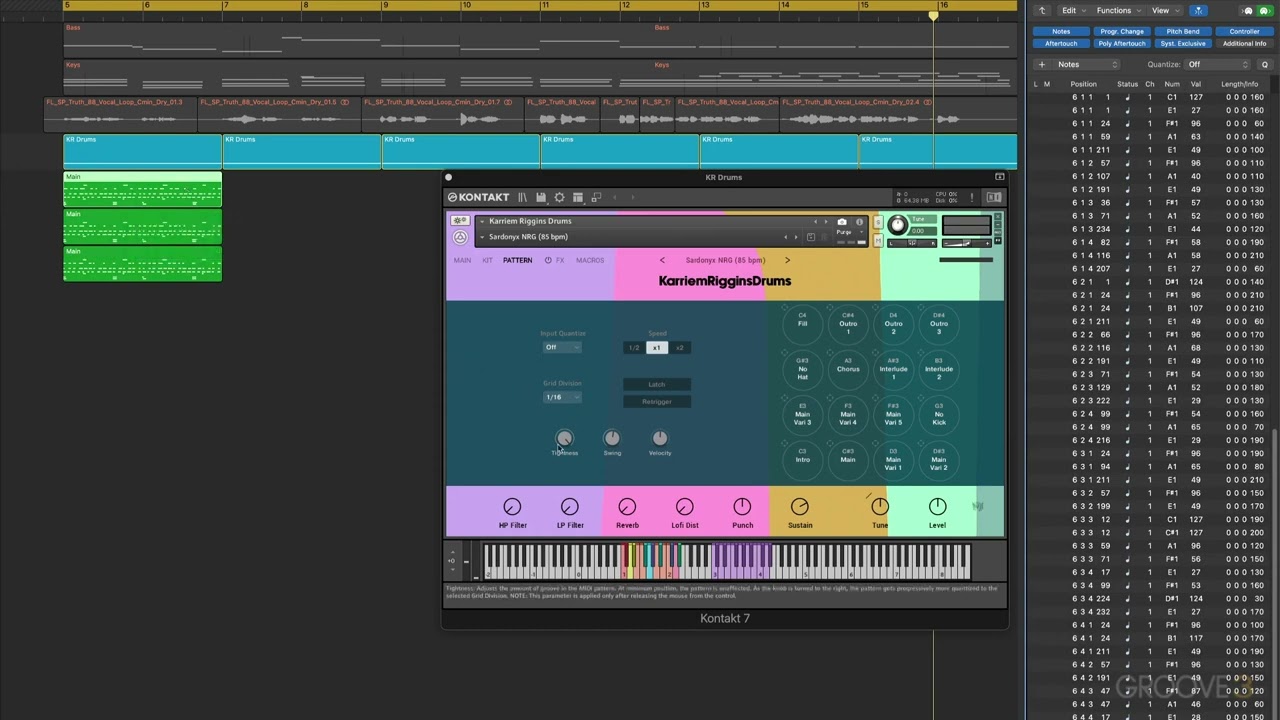Screen dimensions: 1280x720
Task: Toggle the Progr. Change event filter
Action: click(1122, 31)
